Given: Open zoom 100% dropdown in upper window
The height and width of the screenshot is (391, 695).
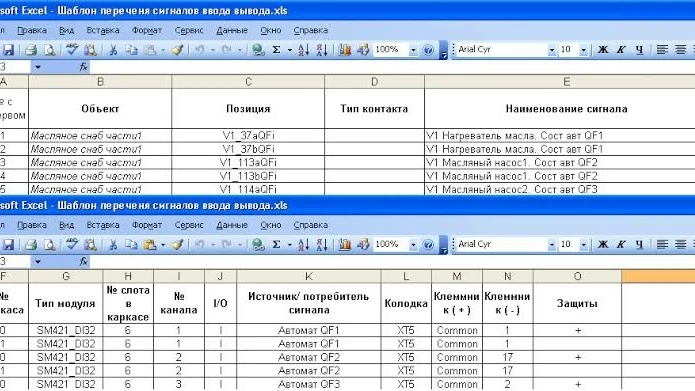Looking at the screenshot, I should [413, 50].
